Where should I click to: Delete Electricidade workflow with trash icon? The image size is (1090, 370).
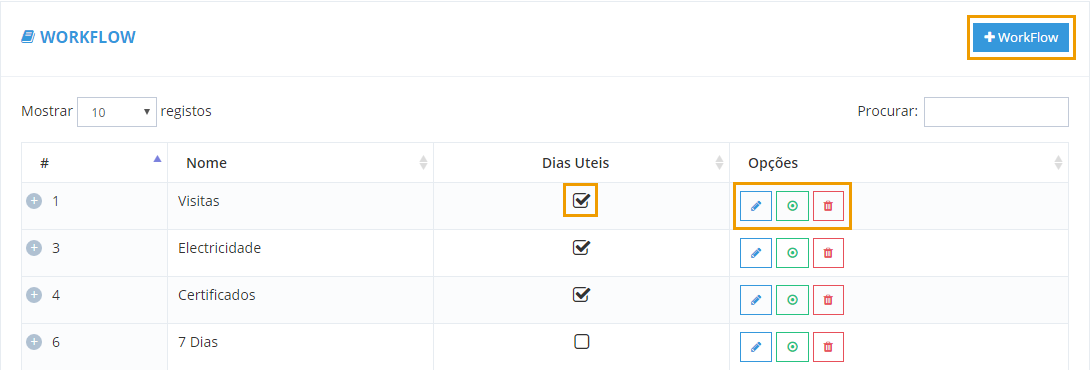point(828,253)
